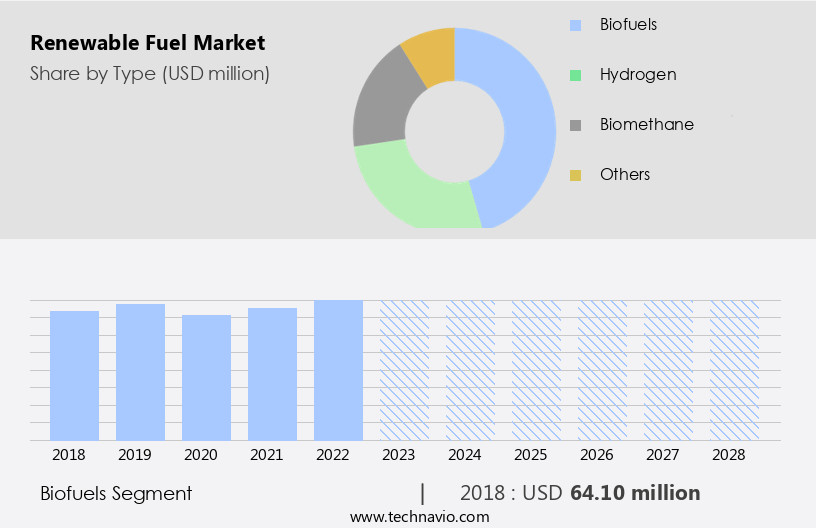The height and width of the screenshot is (528, 816).
Task: Click the Biofuels Segment label
Action: (116, 493)
